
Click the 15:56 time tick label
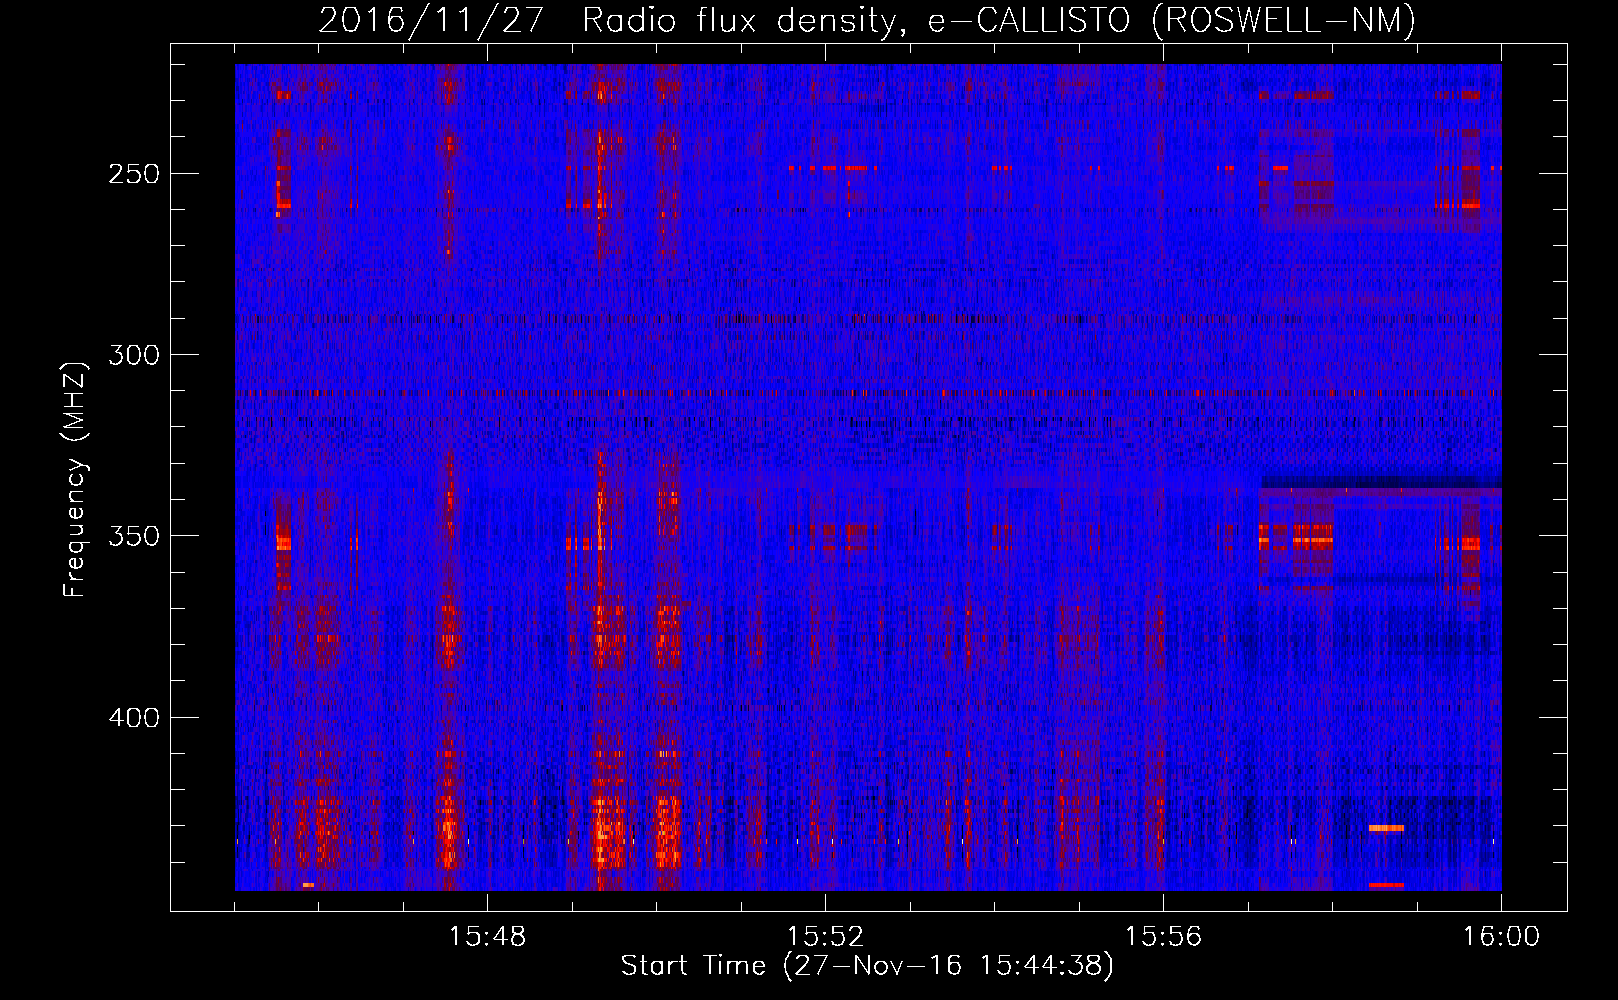pyautogui.click(x=1163, y=937)
